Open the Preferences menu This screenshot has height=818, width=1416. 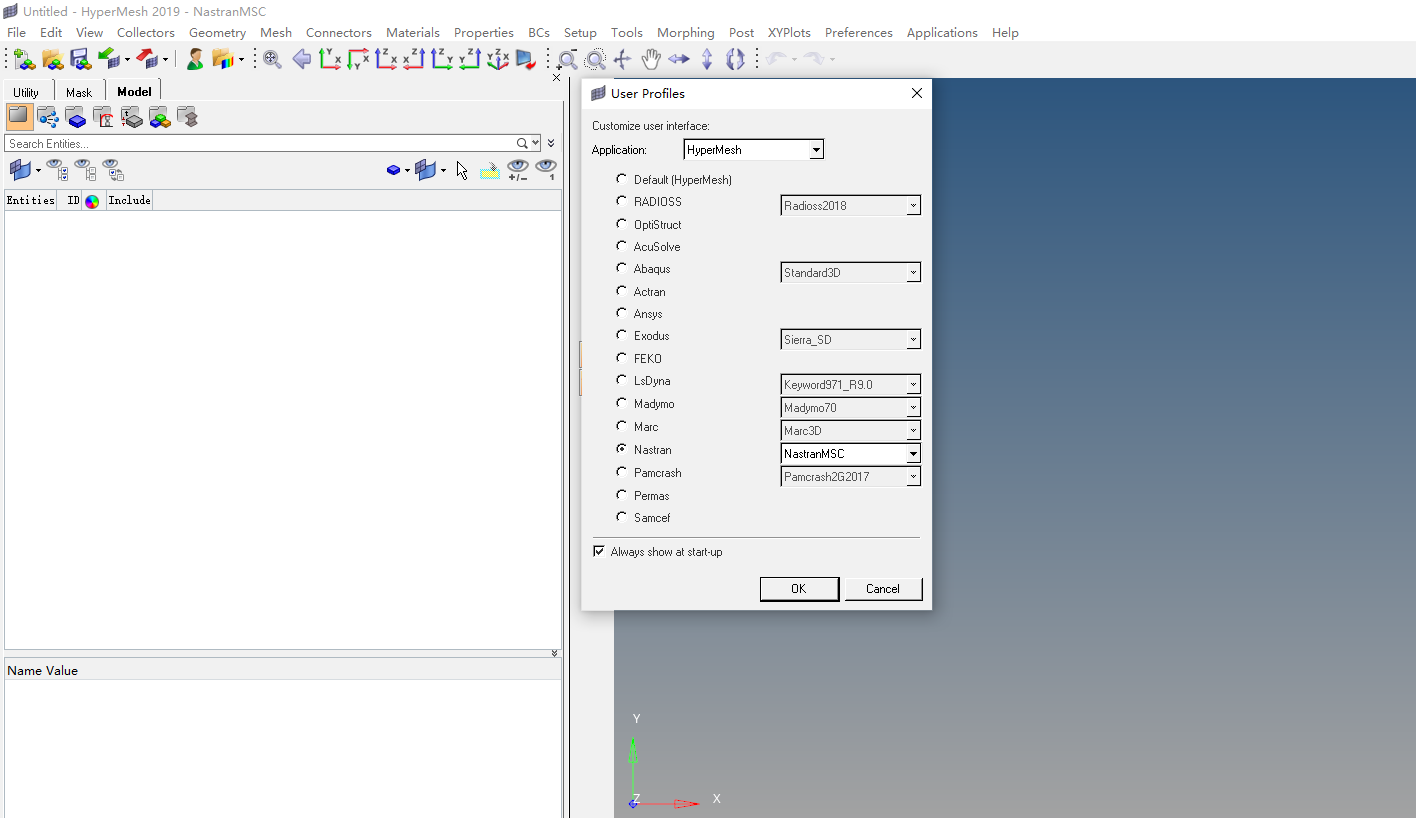coord(859,32)
